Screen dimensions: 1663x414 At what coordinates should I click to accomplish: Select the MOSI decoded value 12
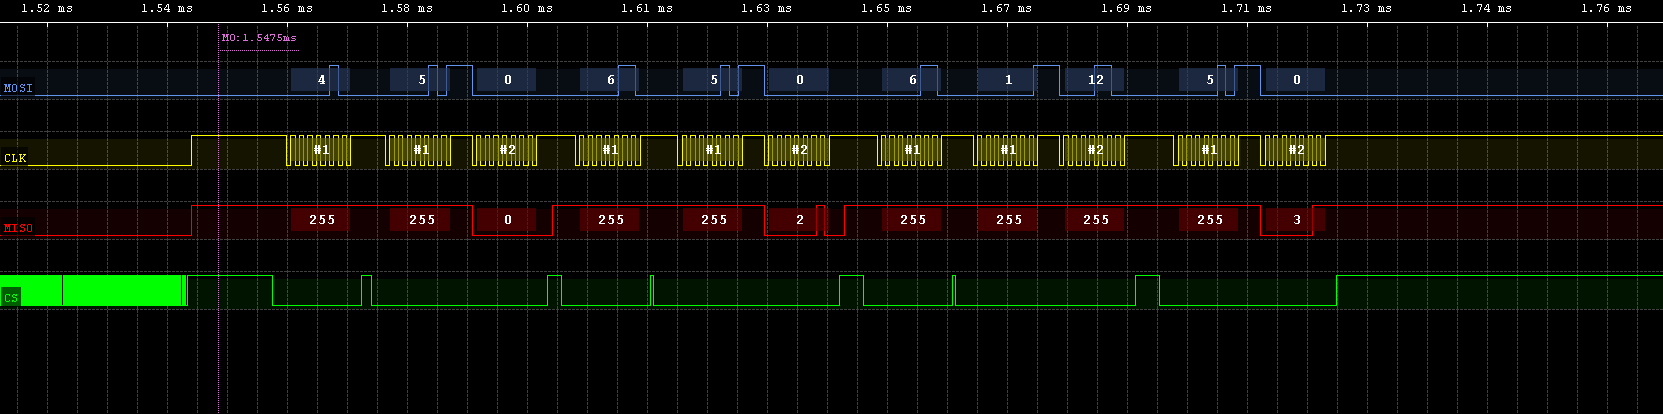pyautogui.click(x=1096, y=80)
